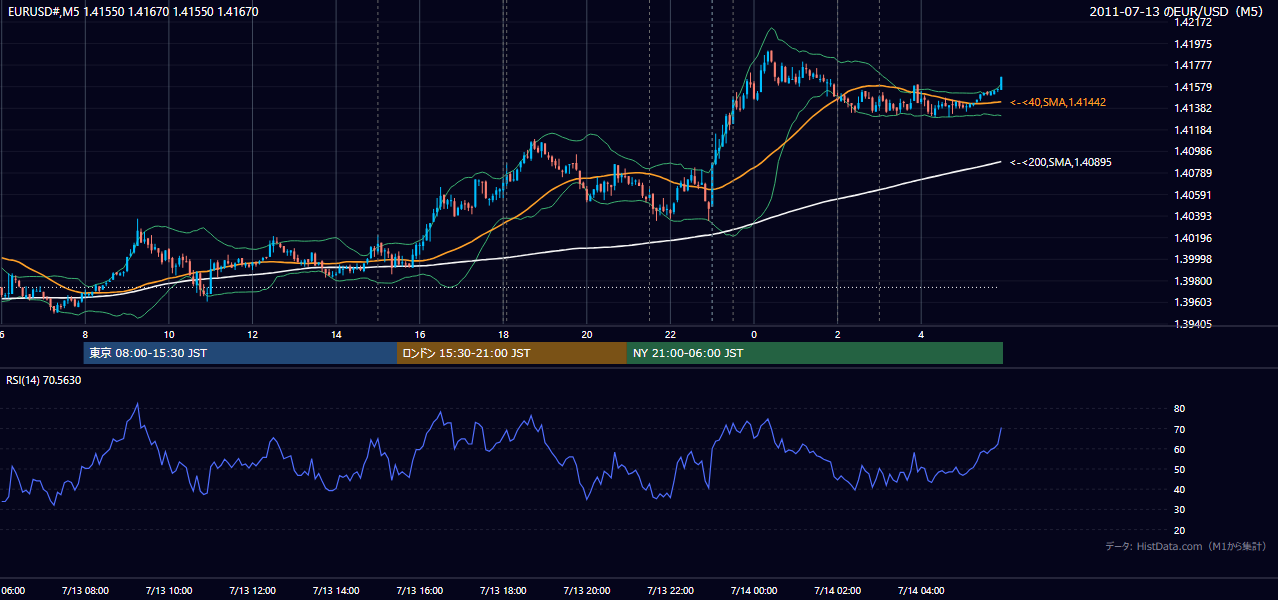The image size is (1278, 600).
Task: Click the hour 20 tick under the price chart
Action: click(x=587, y=334)
